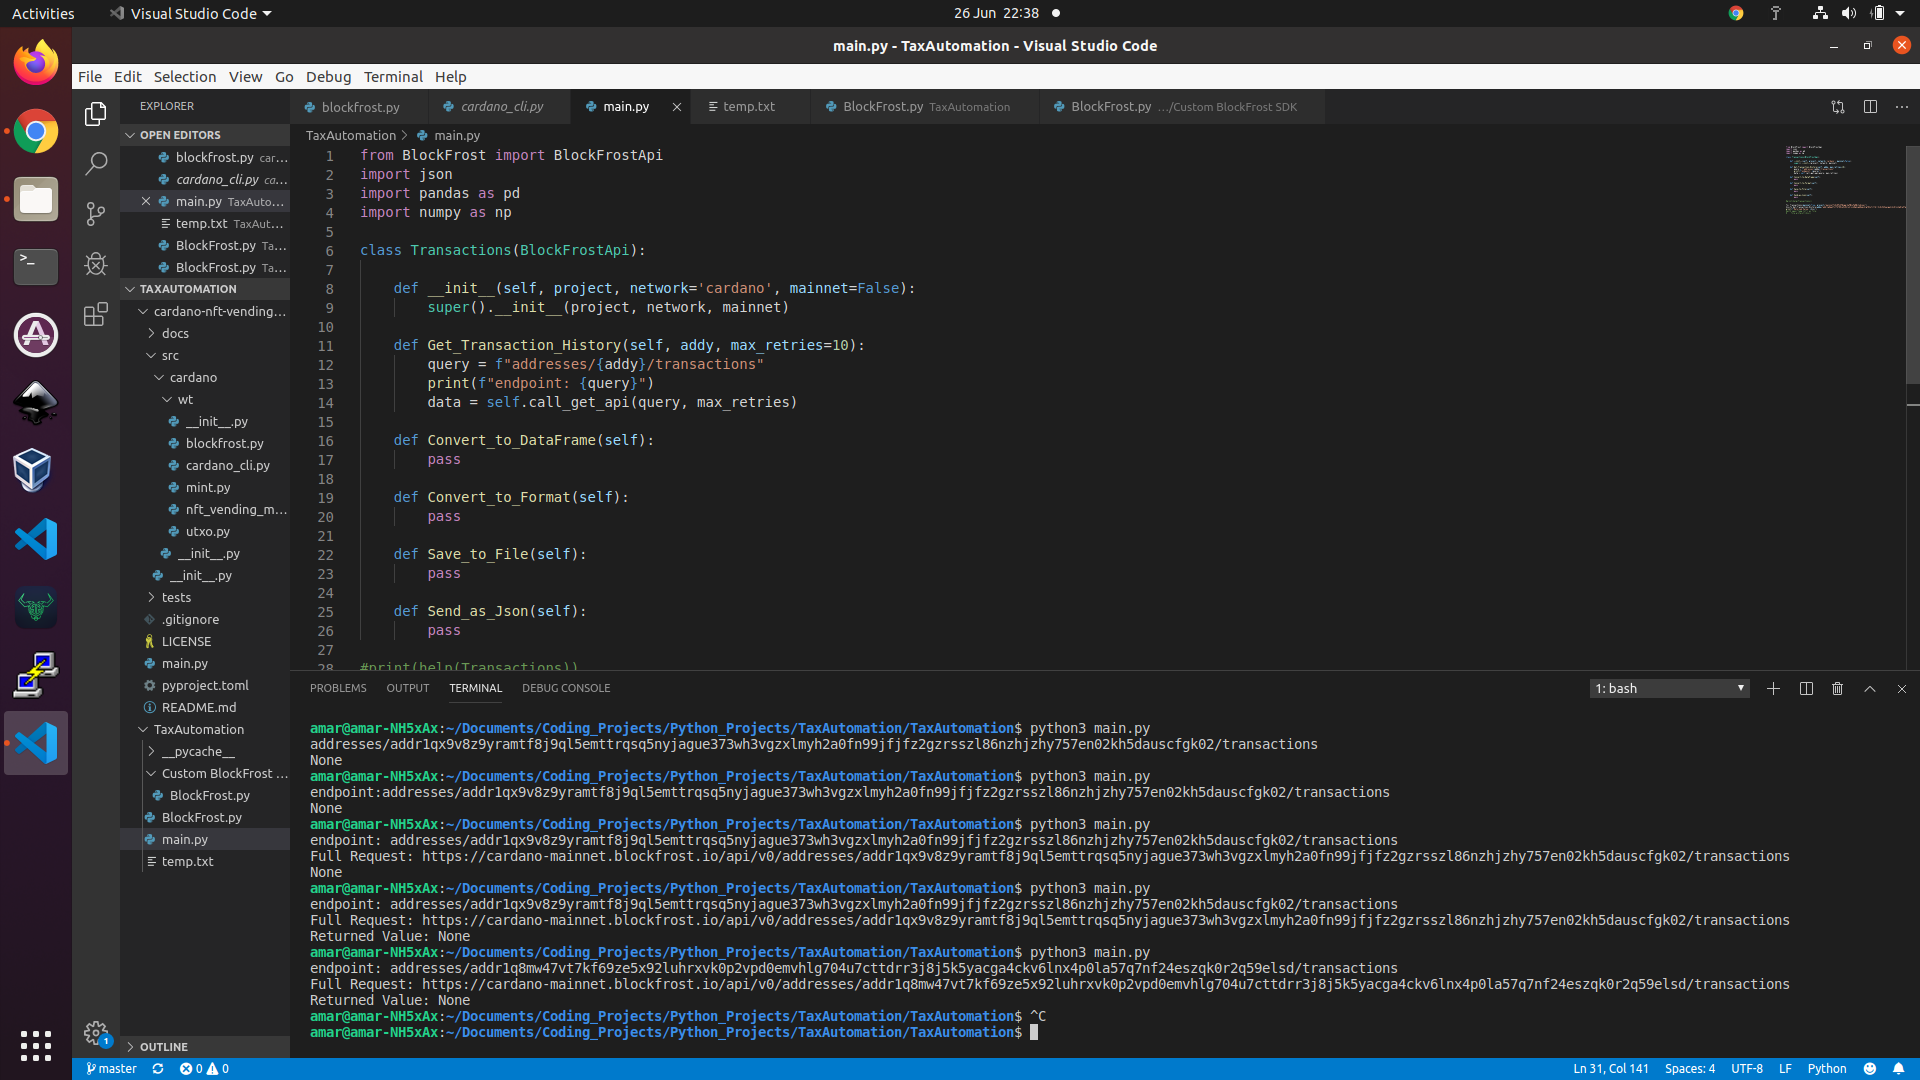Viewport: 1920px width, 1080px height.
Task: Switch to the DEBUG CONSOLE panel tab
Action: (566, 688)
